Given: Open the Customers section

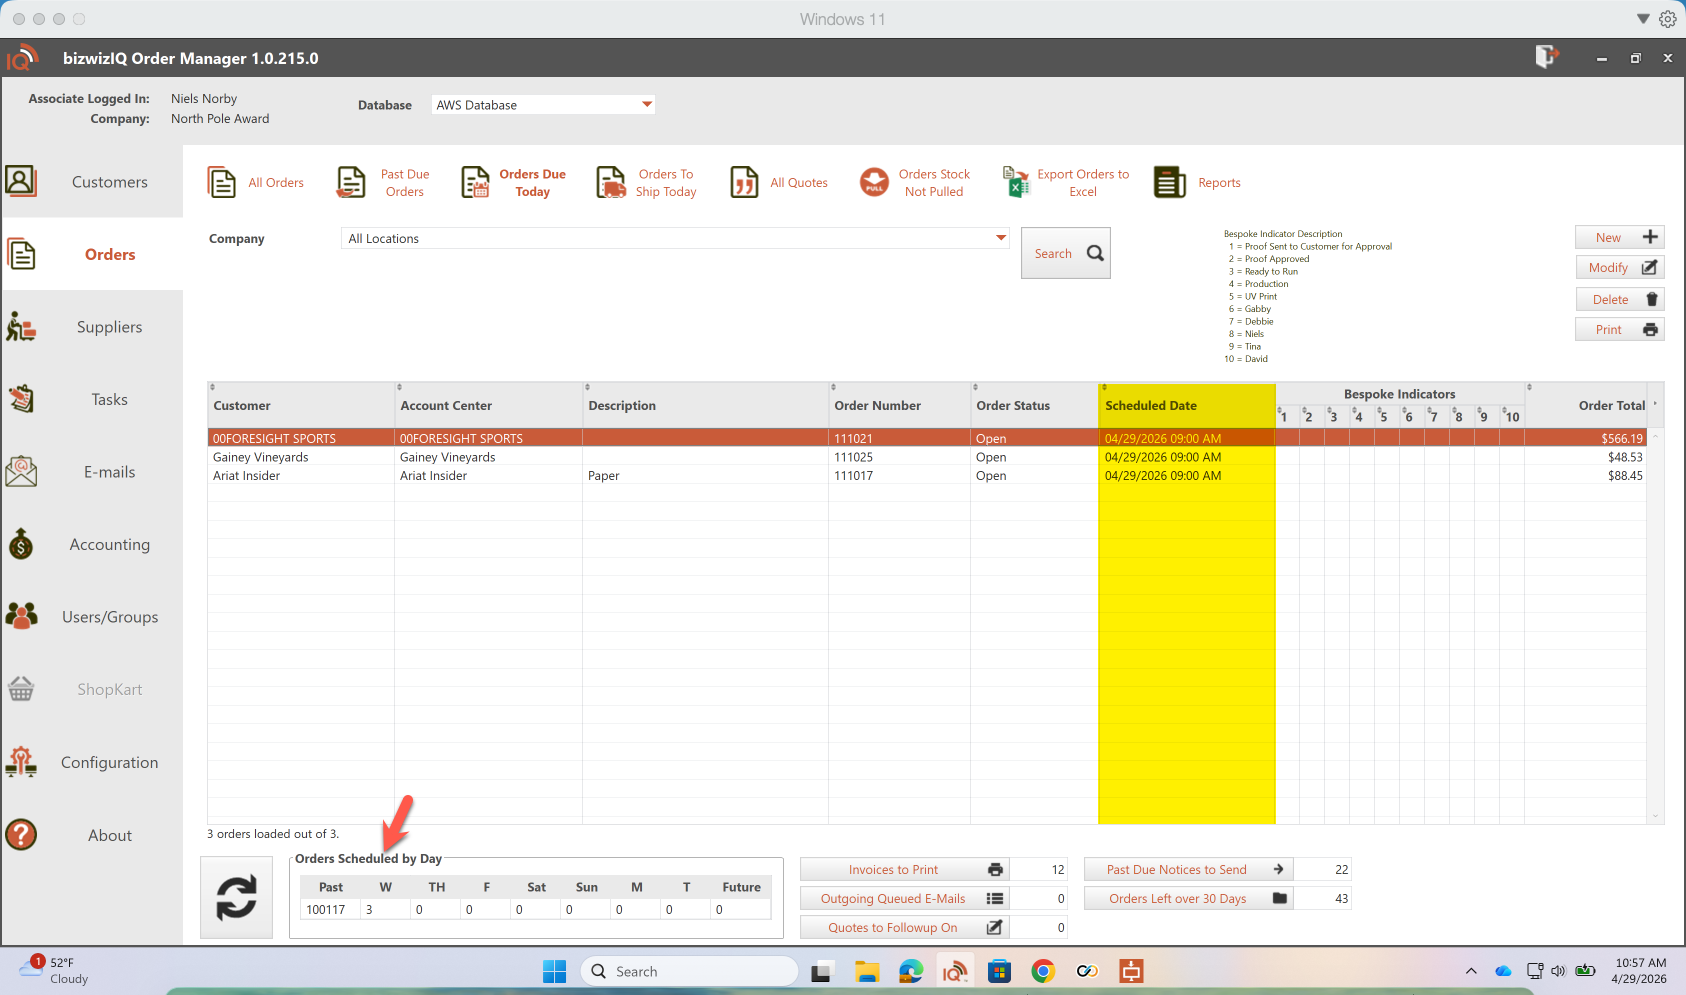Looking at the screenshot, I should [92, 182].
